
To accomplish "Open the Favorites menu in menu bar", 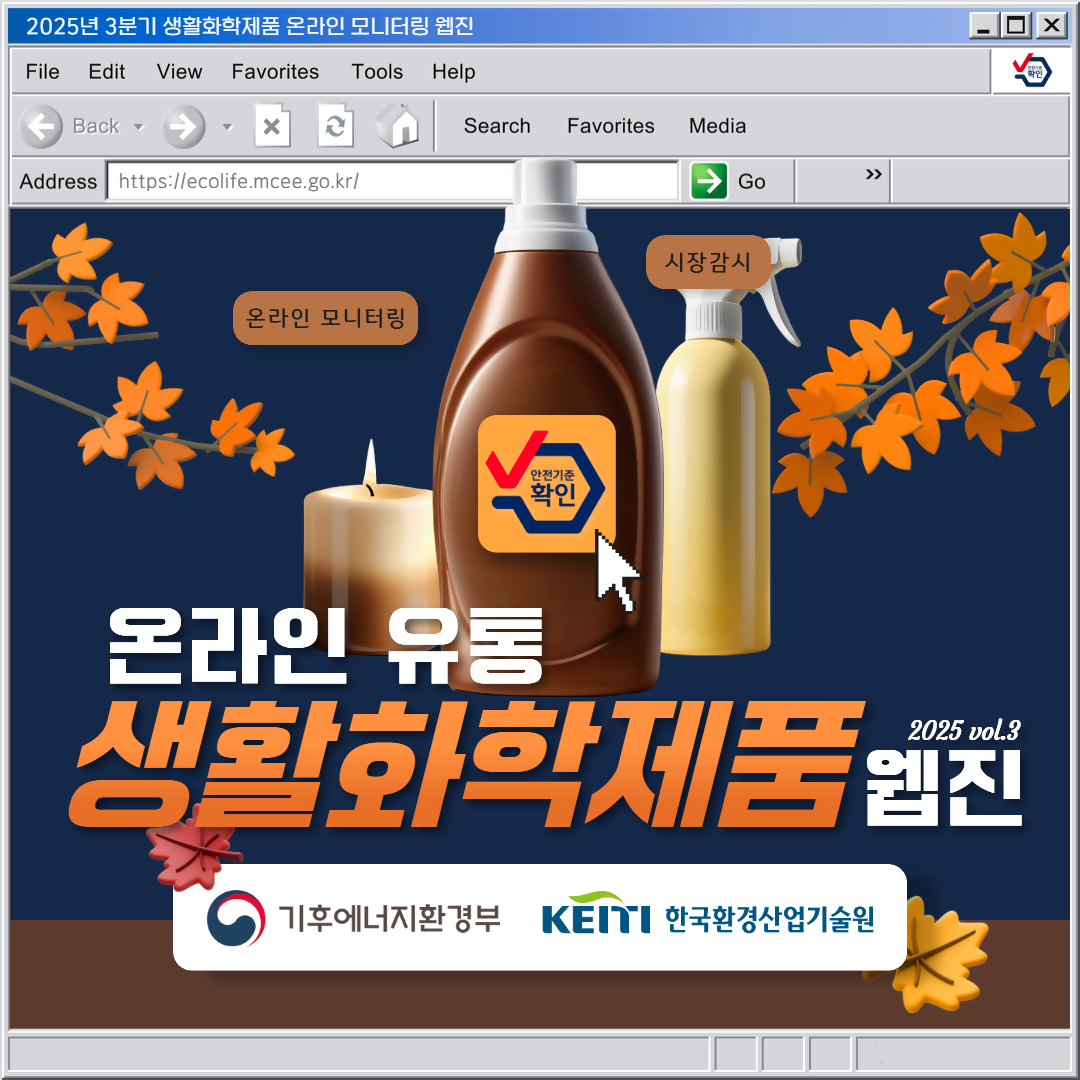I will 275,72.
